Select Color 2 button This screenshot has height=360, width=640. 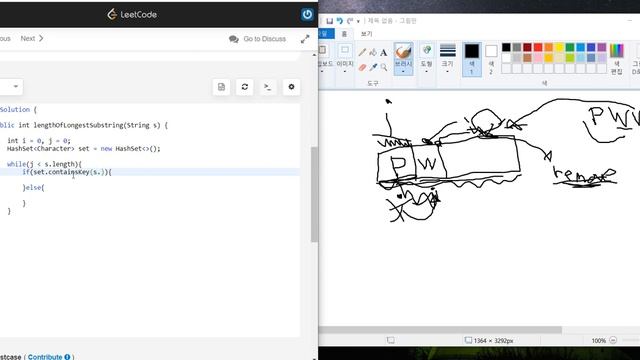point(491,60)
